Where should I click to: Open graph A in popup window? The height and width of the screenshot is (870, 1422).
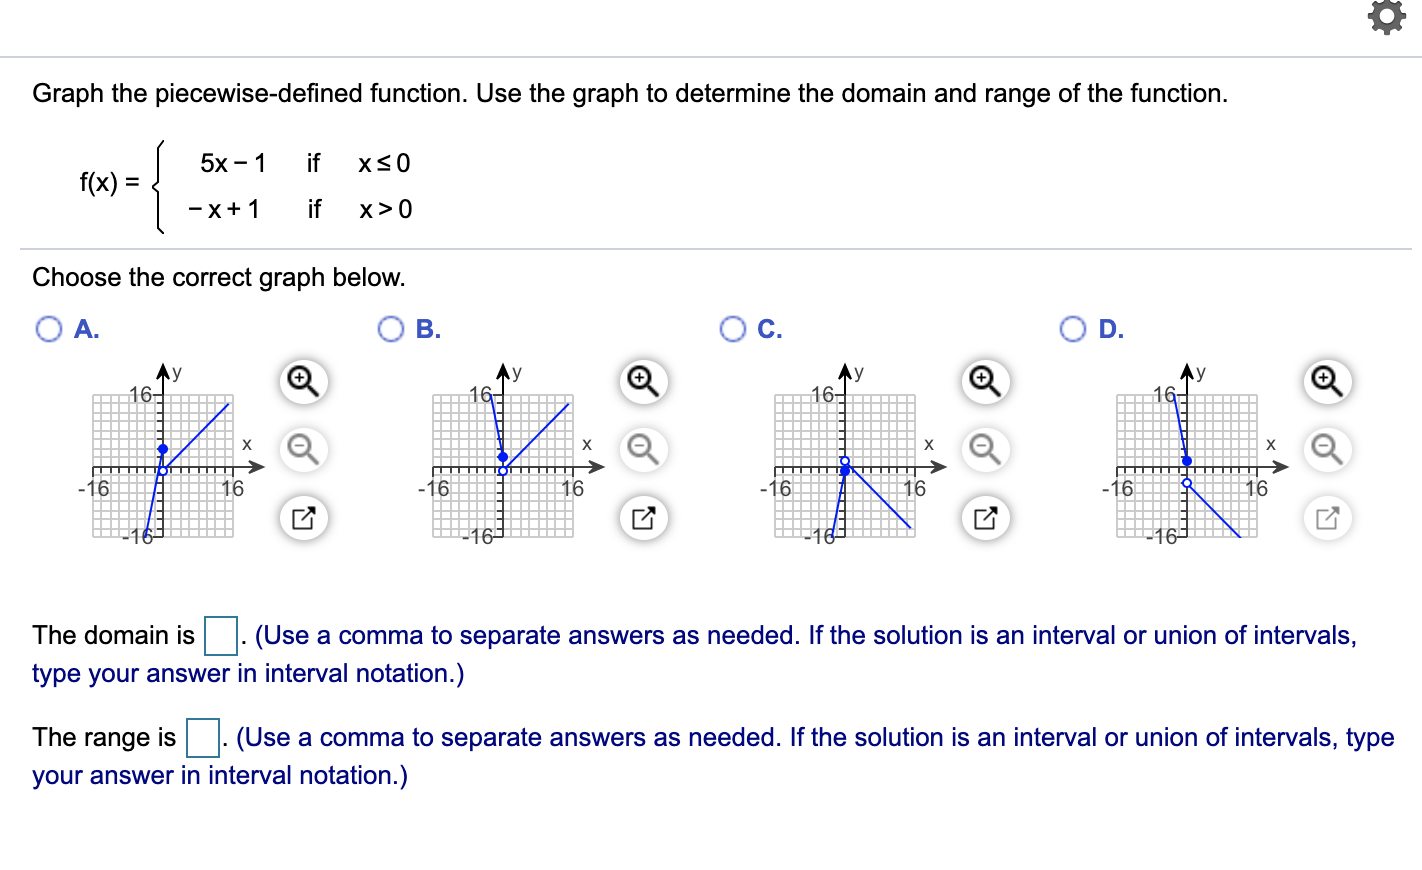pos(303,517)
